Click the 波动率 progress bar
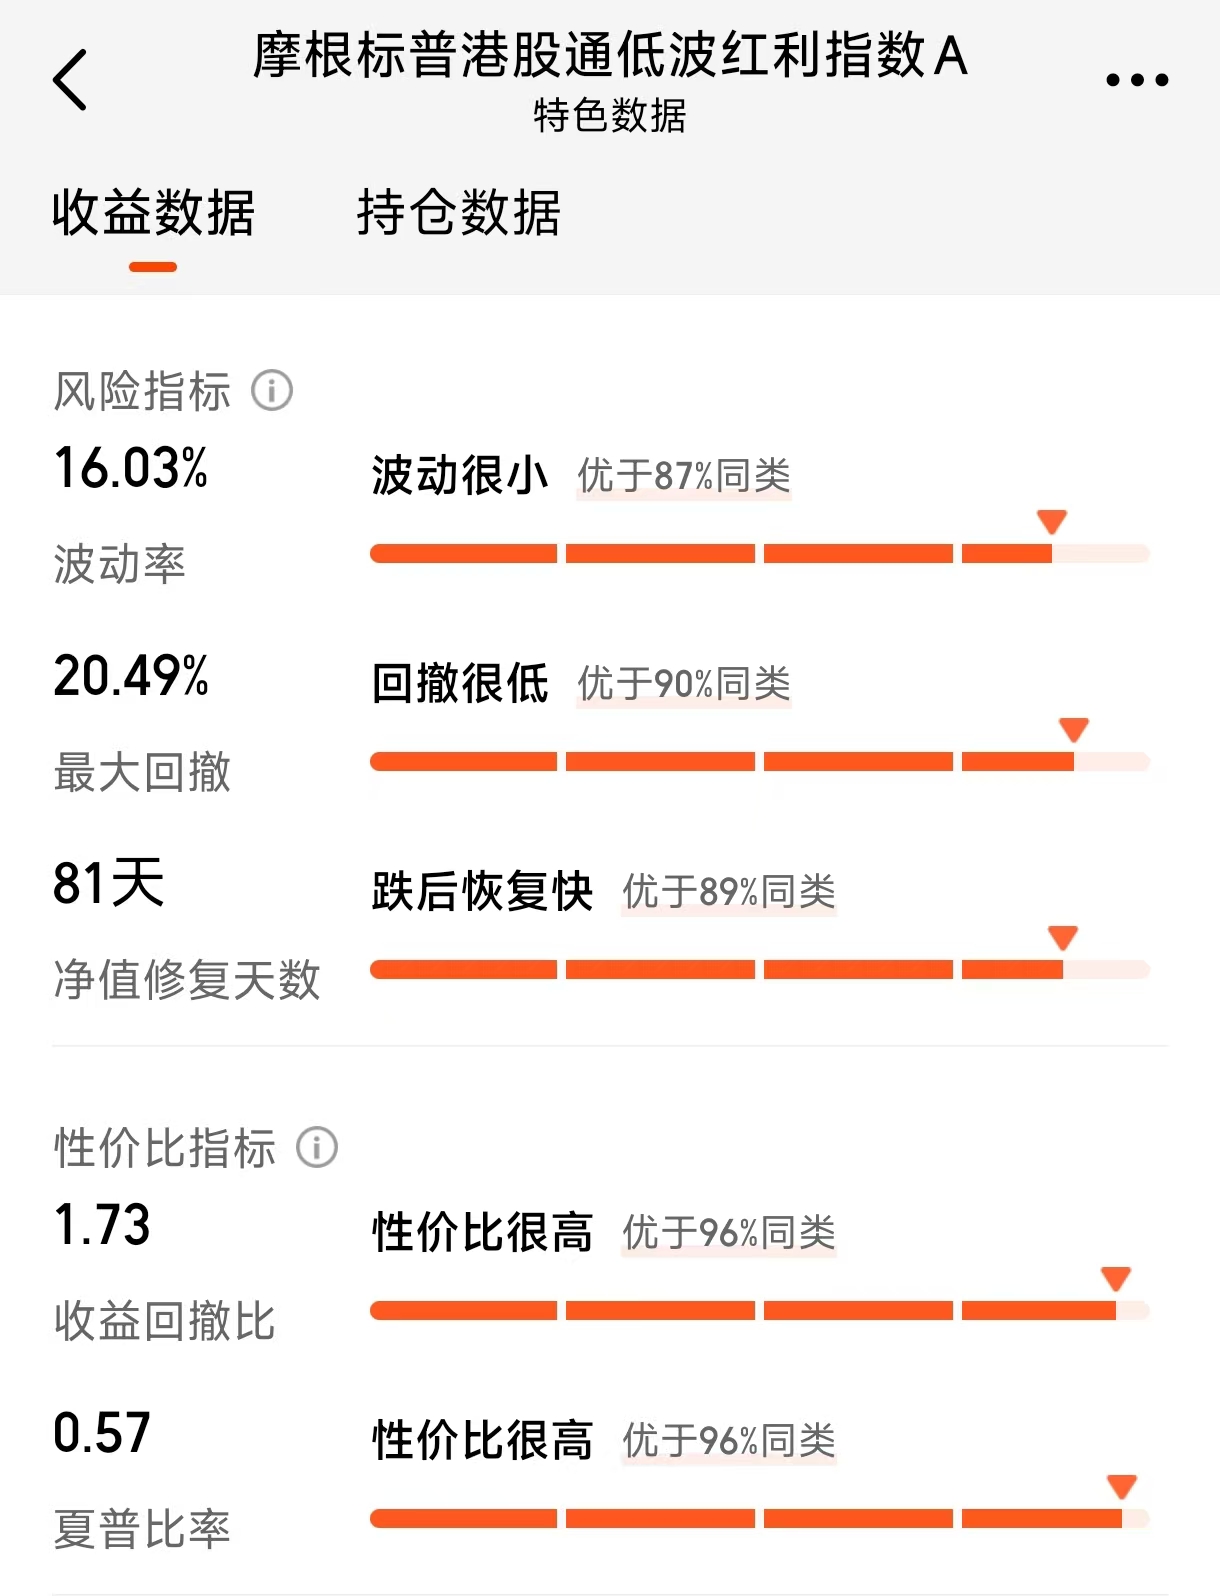1220x1596 pixels. pyautogui.click(x=760, y=554)
